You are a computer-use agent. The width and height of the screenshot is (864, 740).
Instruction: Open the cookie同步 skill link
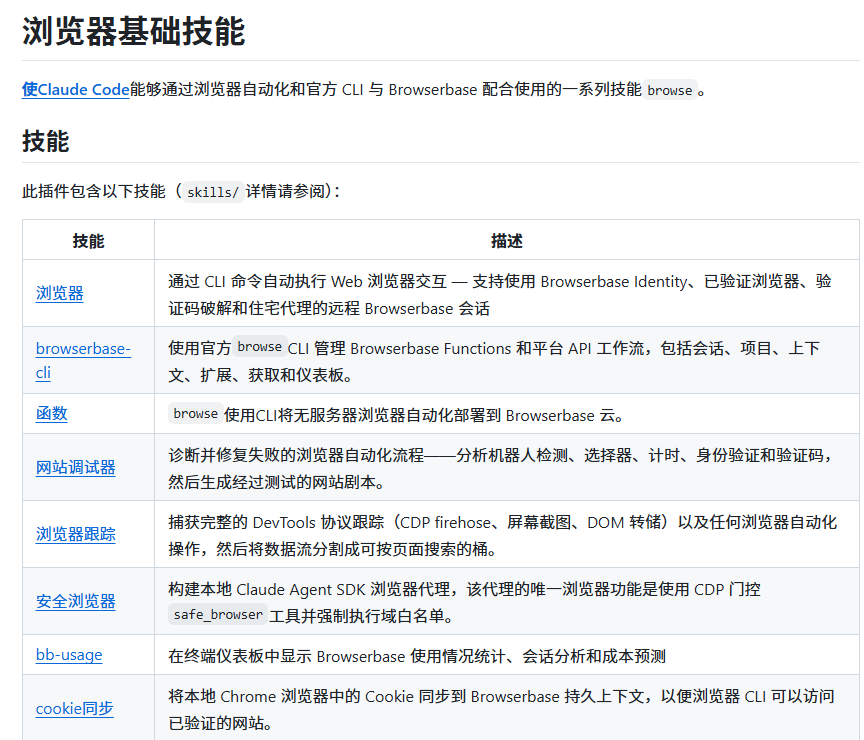coord(74,708)
